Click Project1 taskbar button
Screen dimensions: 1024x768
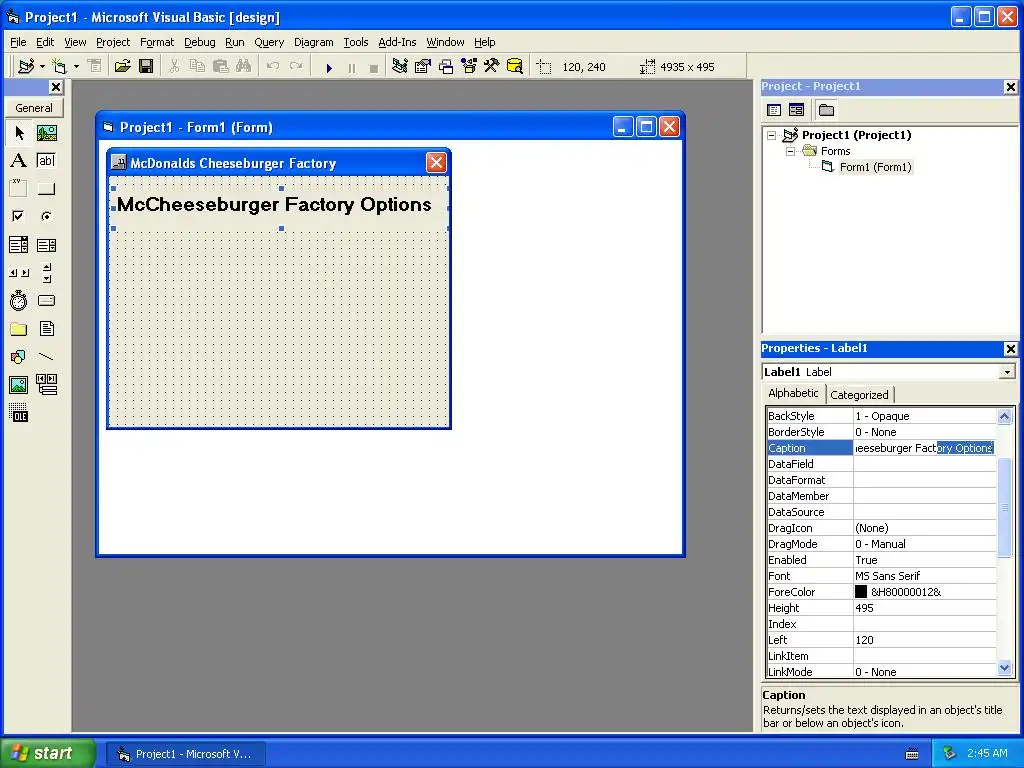pos(185,754)
